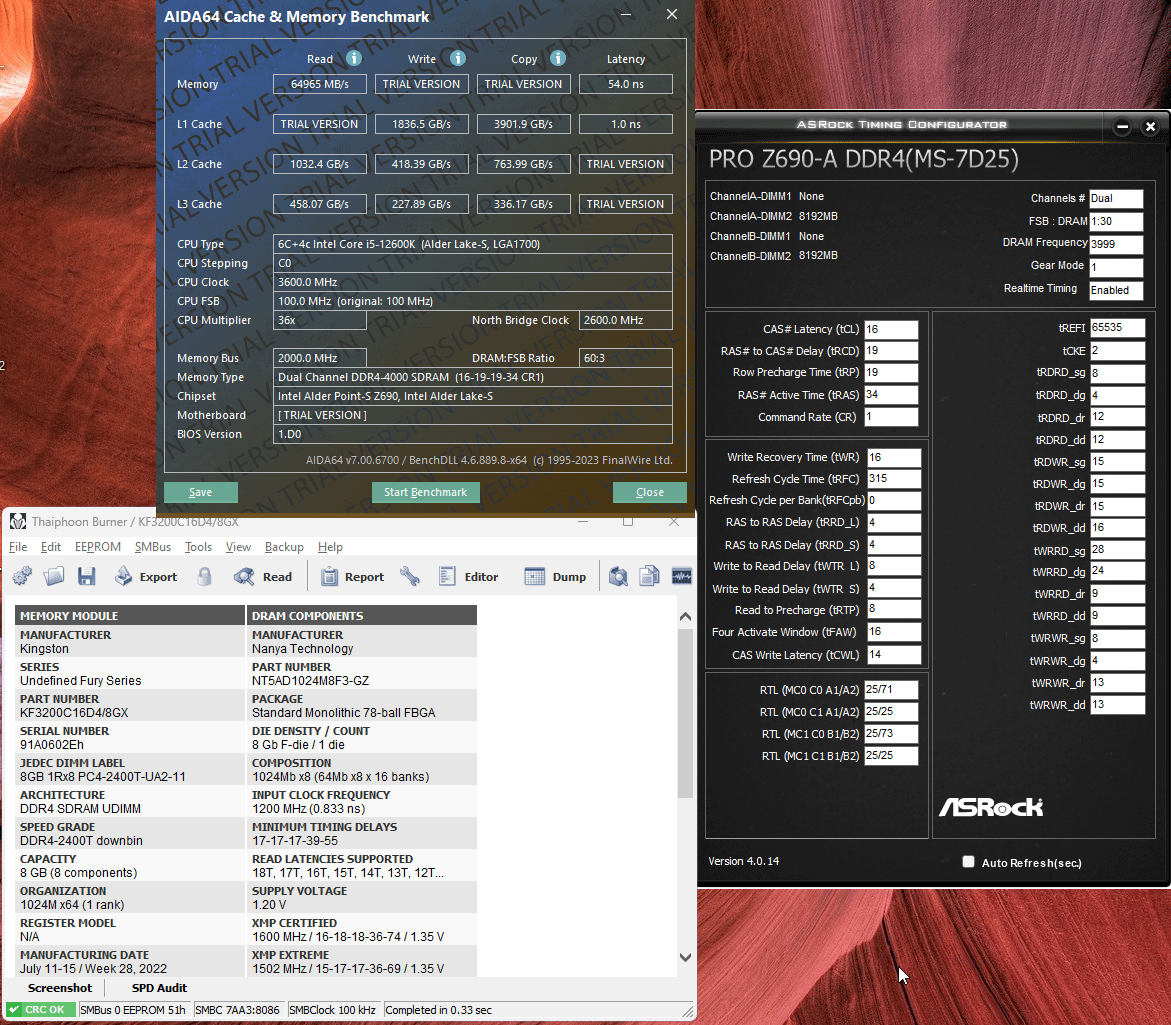Image resolution: width=1171 pixels, height=1025 pixels.
Task: Click the documents copy icon in Thaiphoon toolbar
Action: point(650,576)
